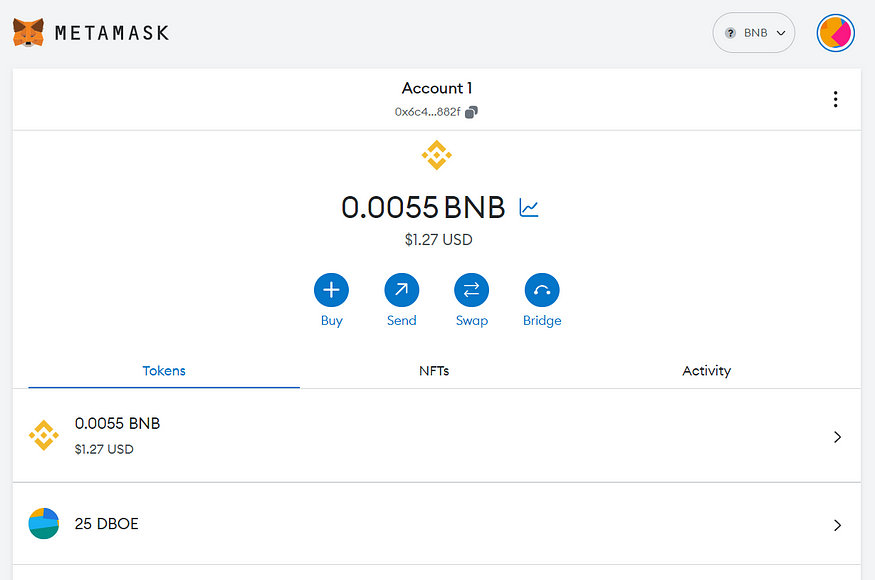
Task: Click the MetaMask fox logo
Action: point(28,32)
